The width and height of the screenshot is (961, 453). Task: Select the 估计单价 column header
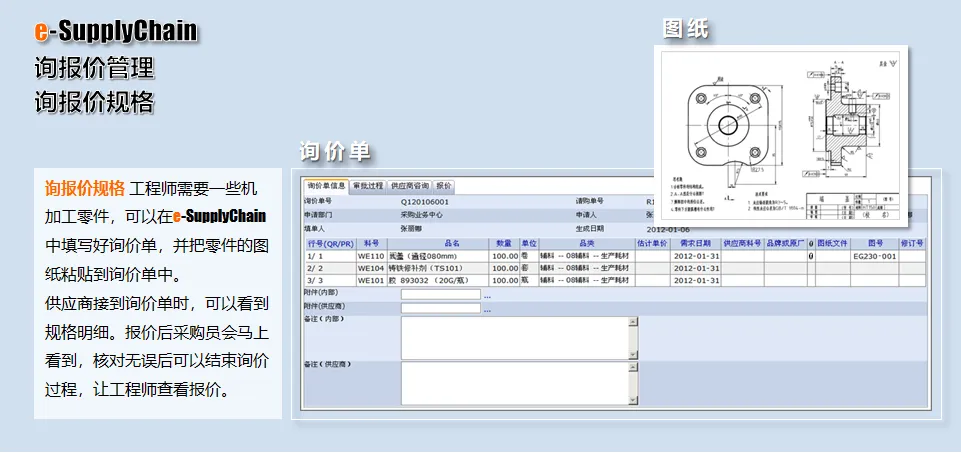coord(653,243)
